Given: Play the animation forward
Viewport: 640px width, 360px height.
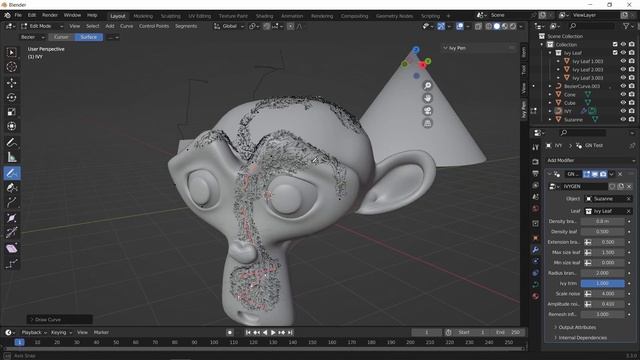Looking at the screenshot, I should tap(273, 333).
